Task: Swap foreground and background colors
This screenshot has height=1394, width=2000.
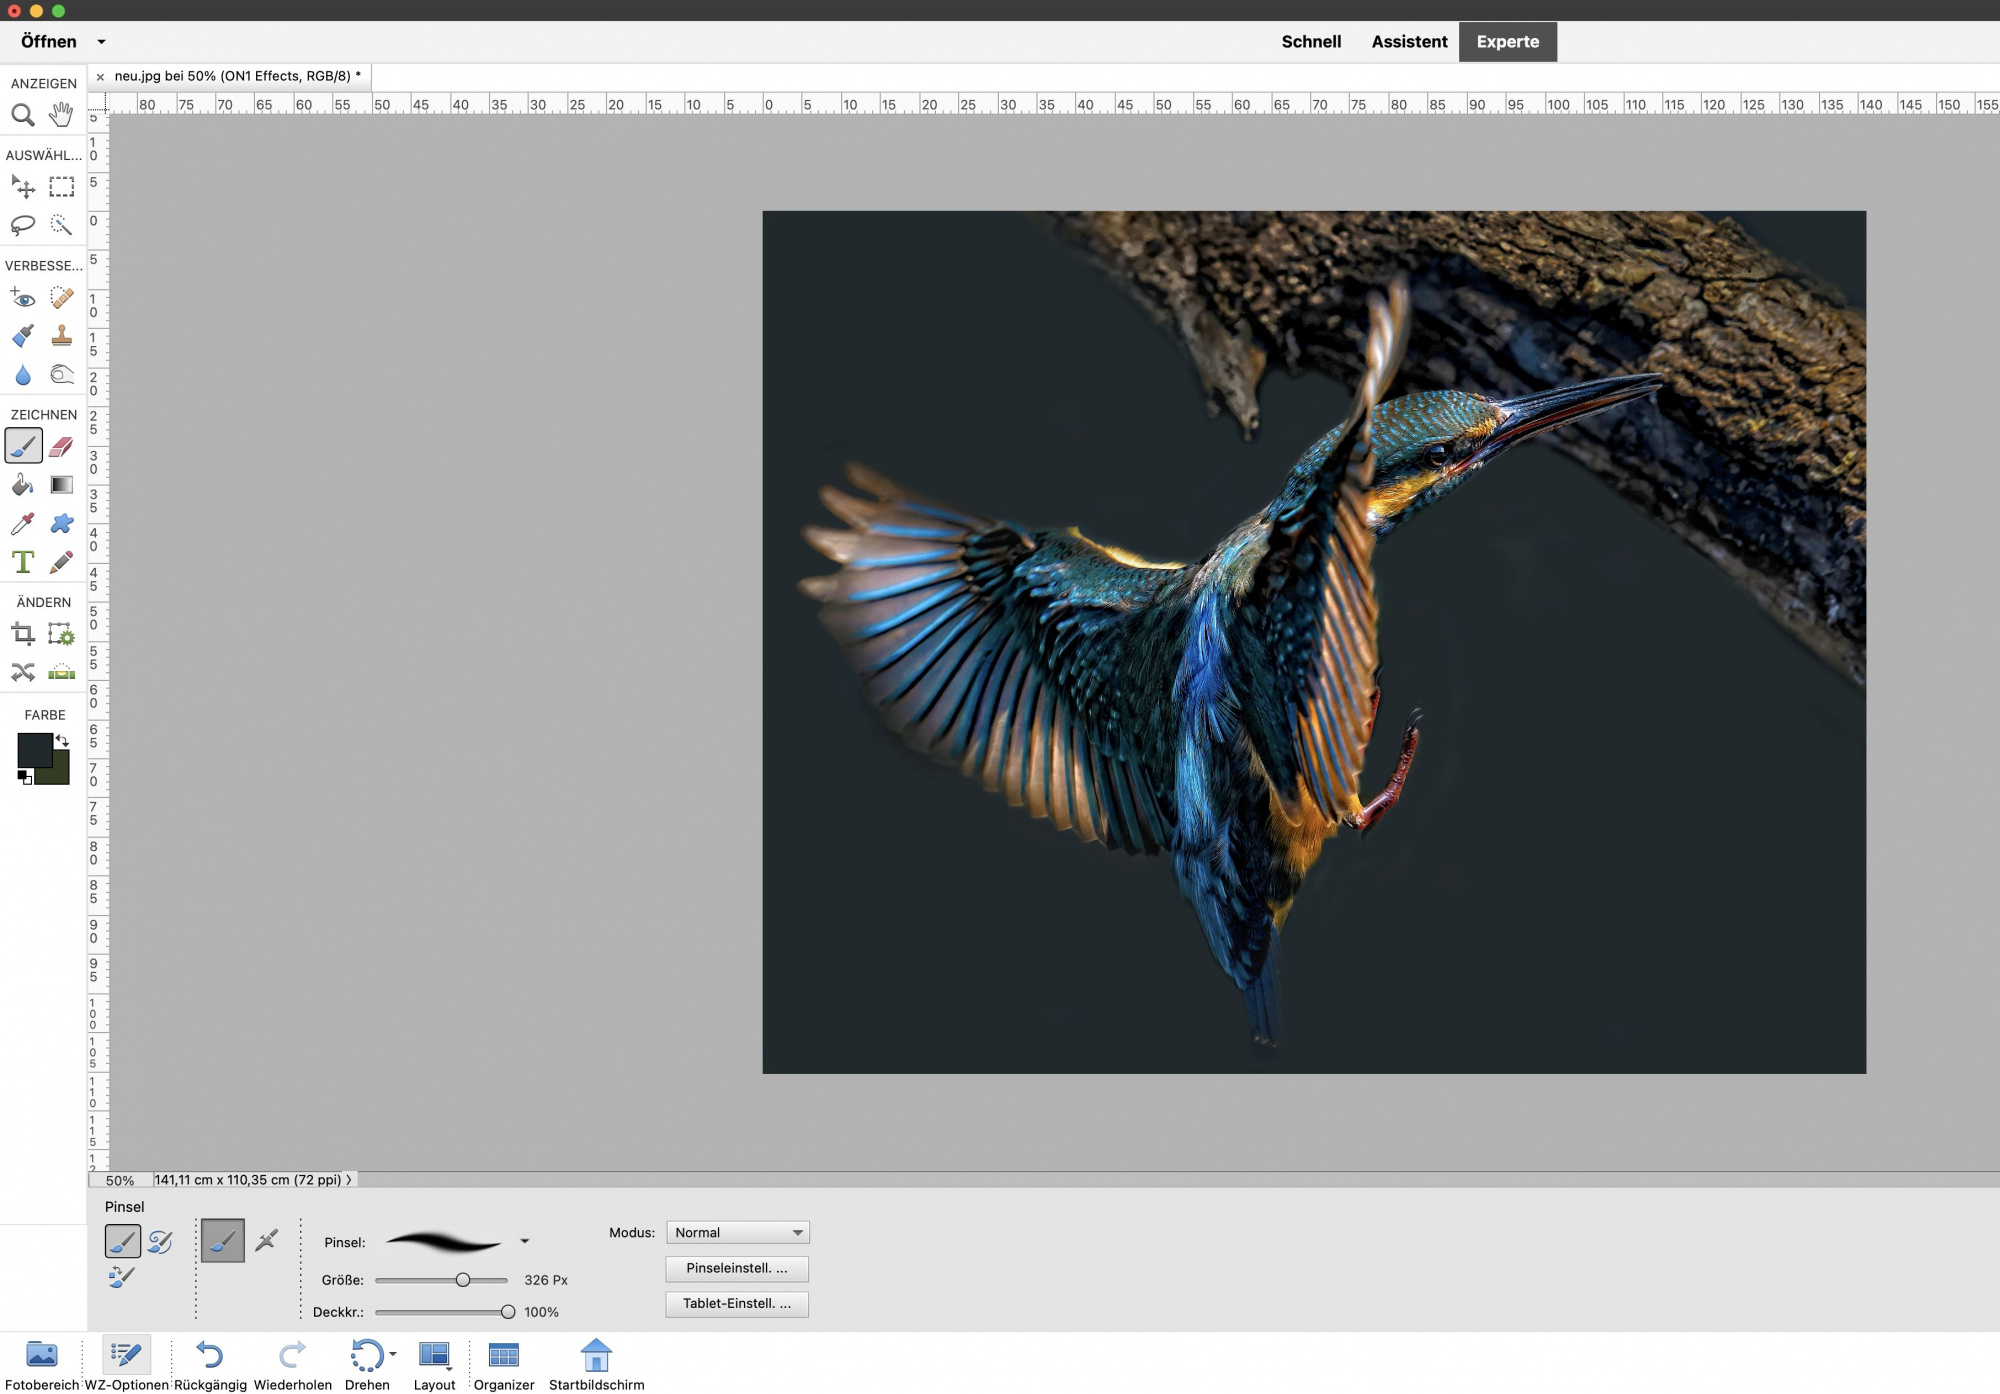Action: point(62,741)
